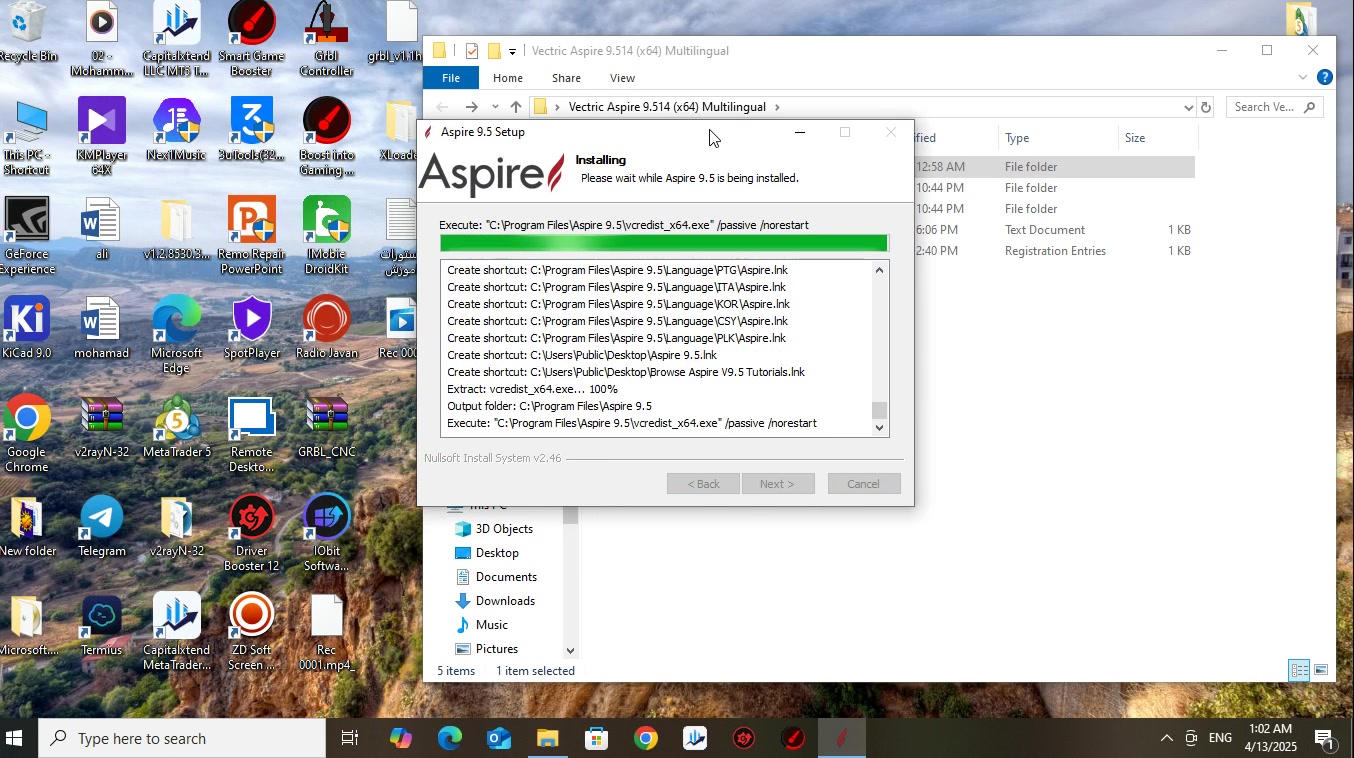Click the Forward arrow in File Explorer
Image resolution: width=1354 pixels, height=758 pixels.
click(x=471, y=107)
